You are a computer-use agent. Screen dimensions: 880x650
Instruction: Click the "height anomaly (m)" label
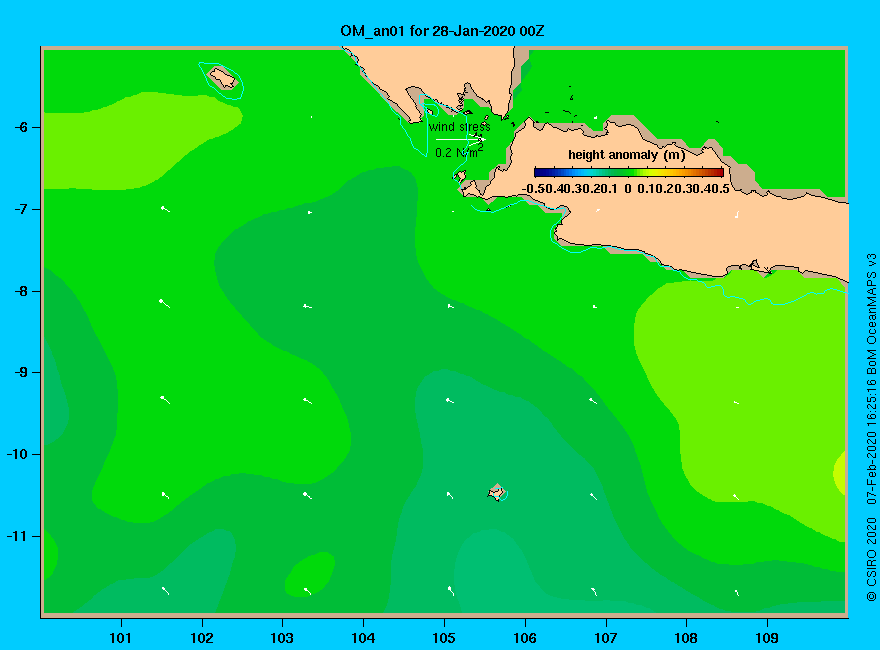coord(626,155)
